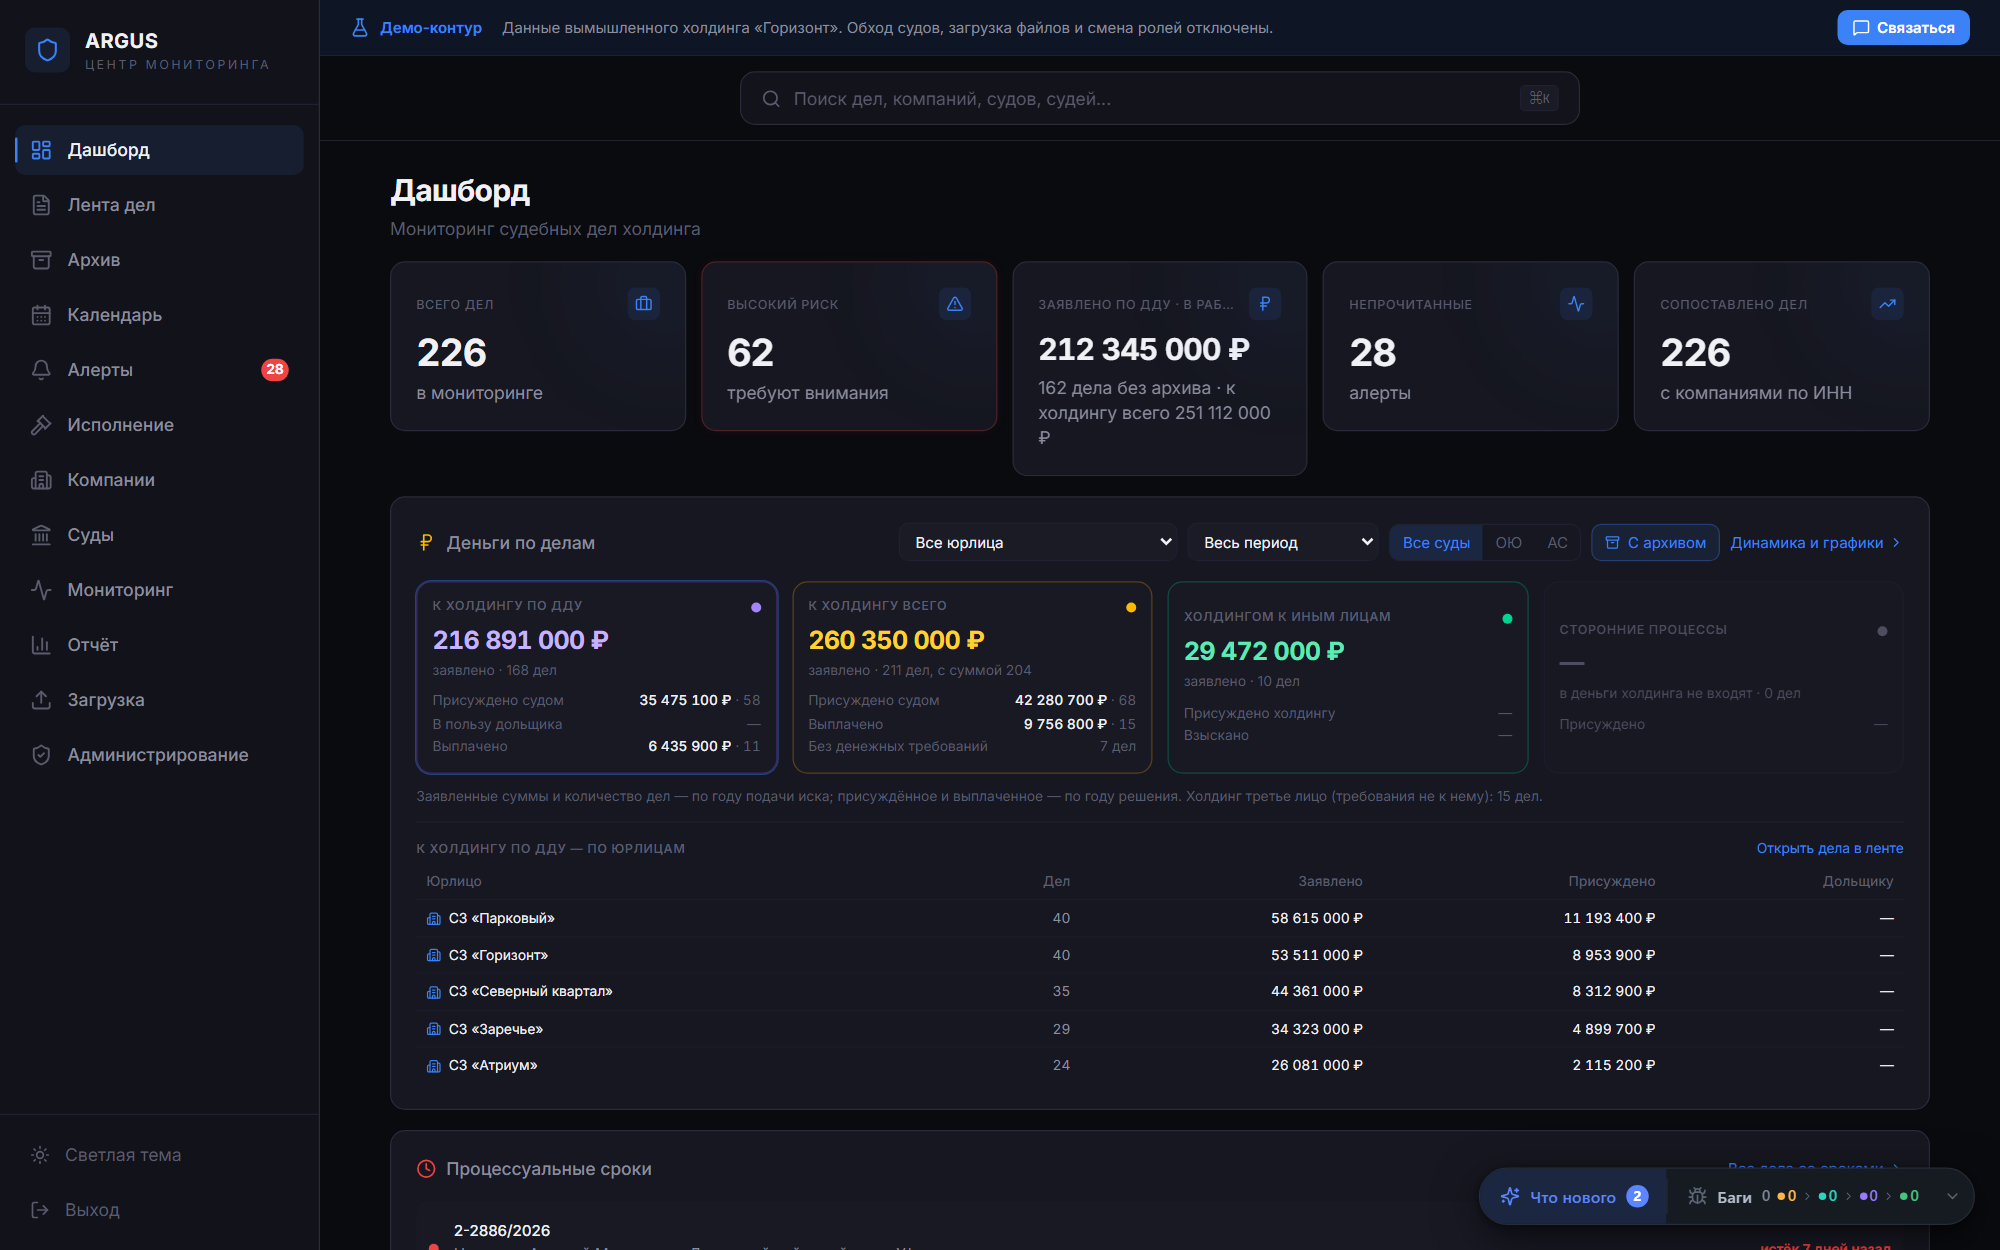Open Лента дел in sidebar
This screenshot has height=1250, width=2000.
point(159,205)
